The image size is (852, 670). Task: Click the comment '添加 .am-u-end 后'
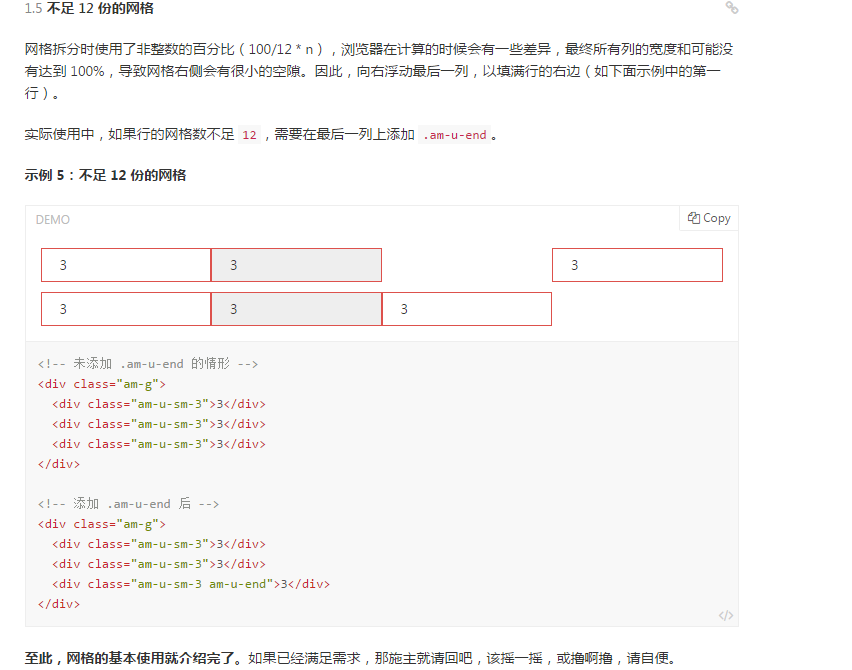tap(128, 504)
